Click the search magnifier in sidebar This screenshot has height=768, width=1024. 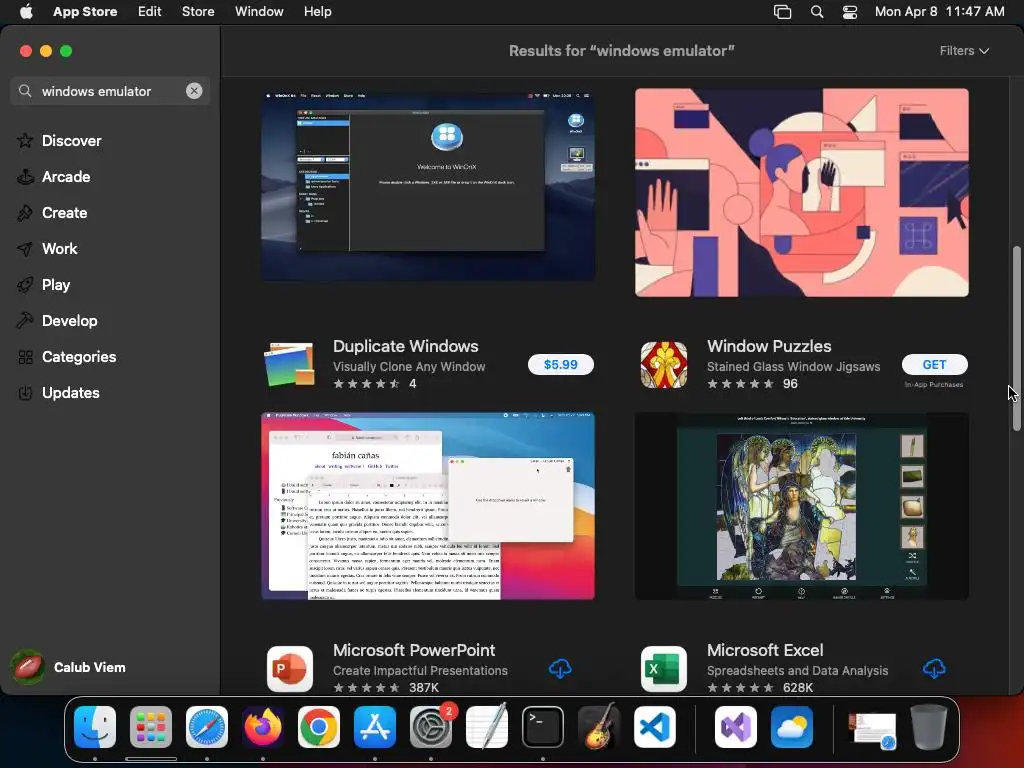click(x=25, y=91)
